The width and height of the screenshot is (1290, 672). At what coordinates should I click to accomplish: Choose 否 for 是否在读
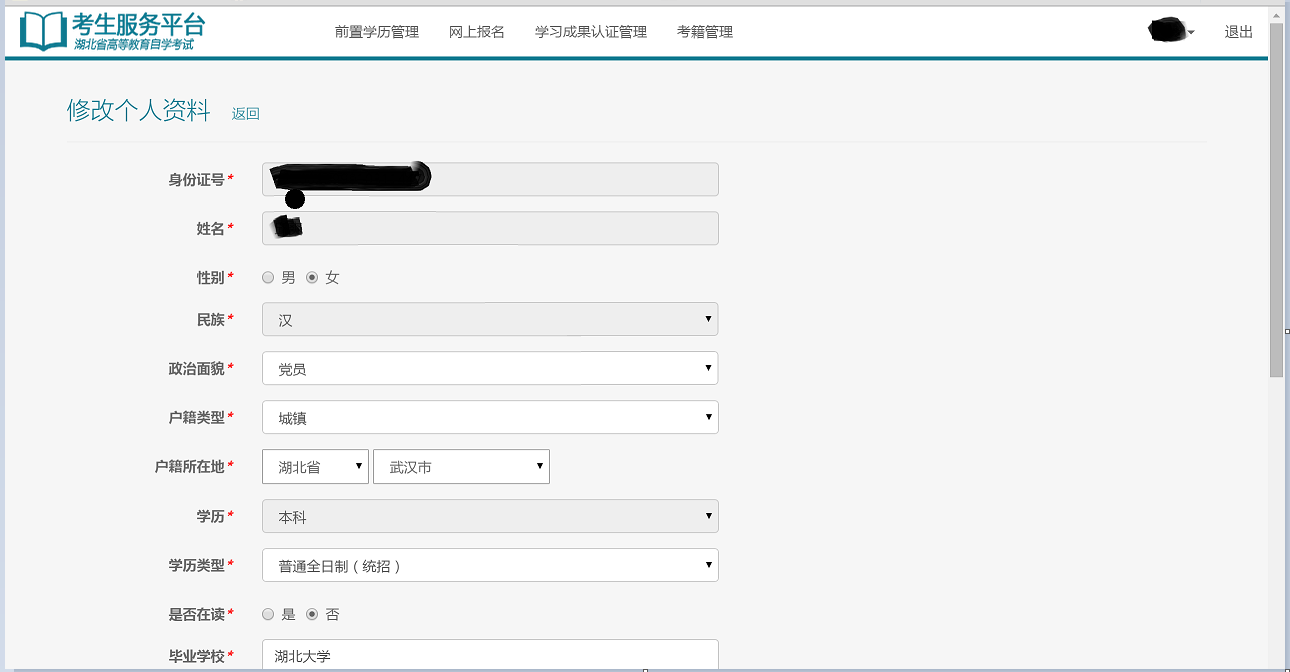coord(312,614)
